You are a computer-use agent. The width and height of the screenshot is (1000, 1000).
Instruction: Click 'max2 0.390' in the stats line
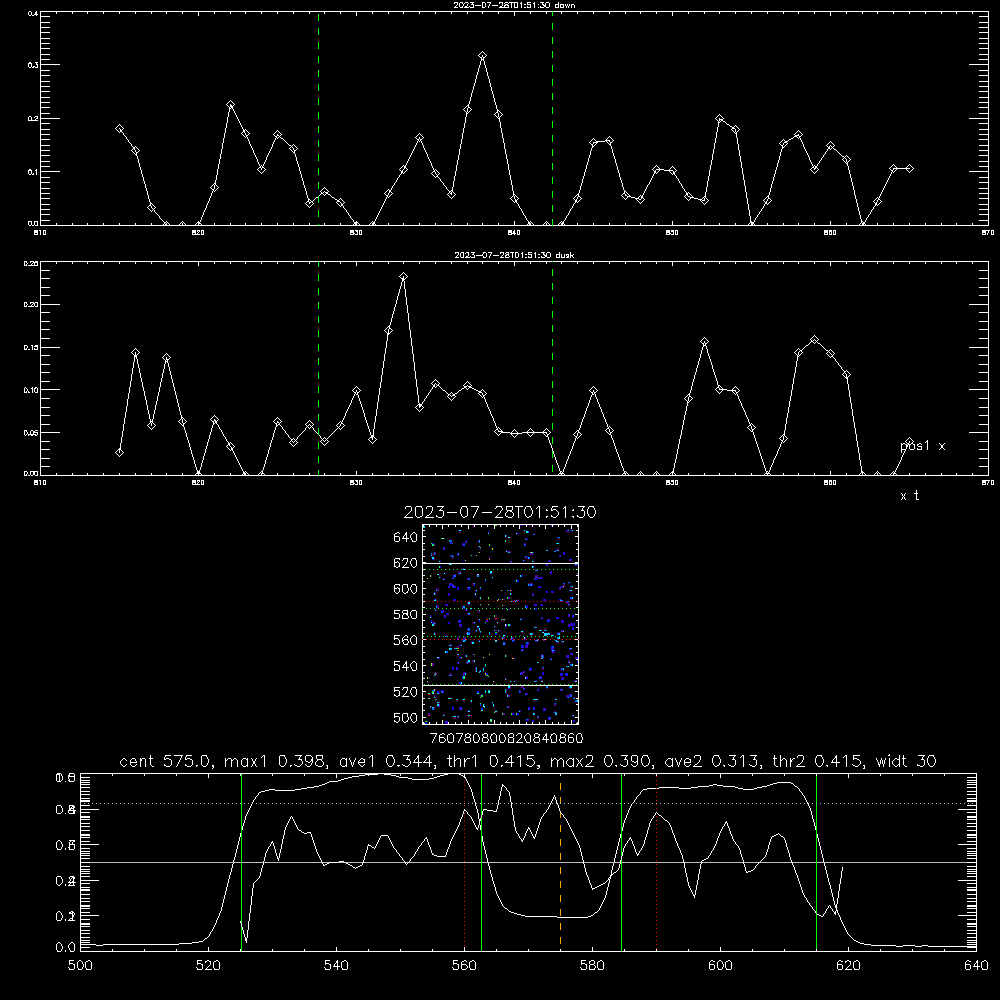(x=599, y=761)
